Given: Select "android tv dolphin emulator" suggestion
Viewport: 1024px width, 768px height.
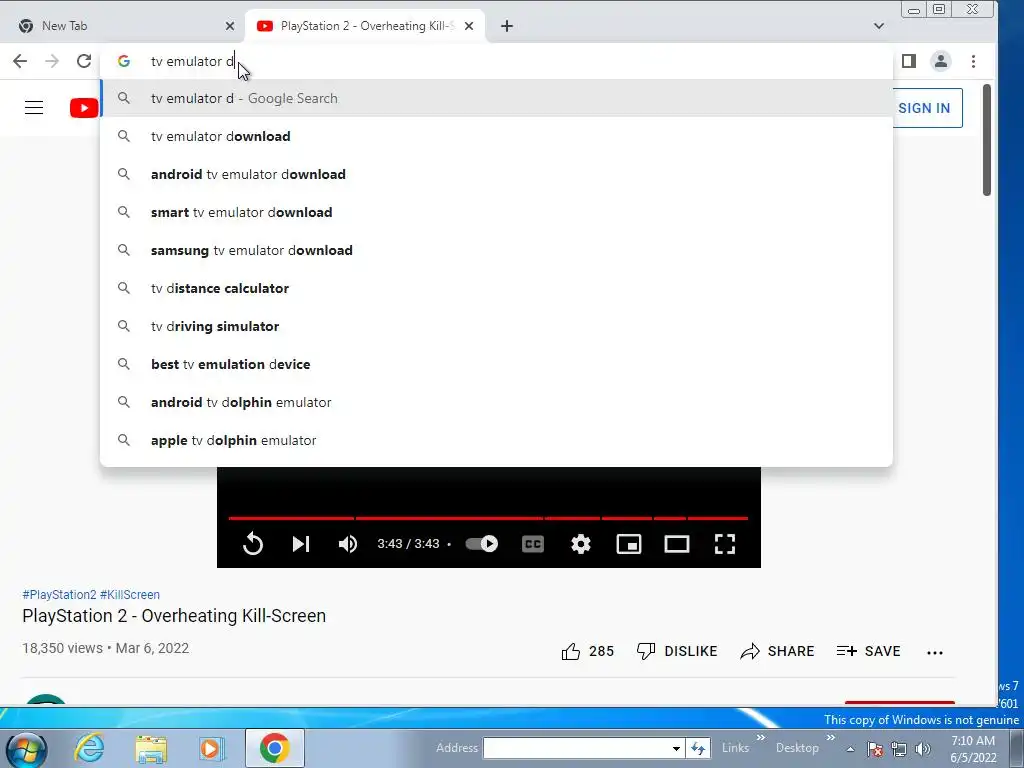Looking at the screenshot, I should pyautogui.click(x=496, y=402).
